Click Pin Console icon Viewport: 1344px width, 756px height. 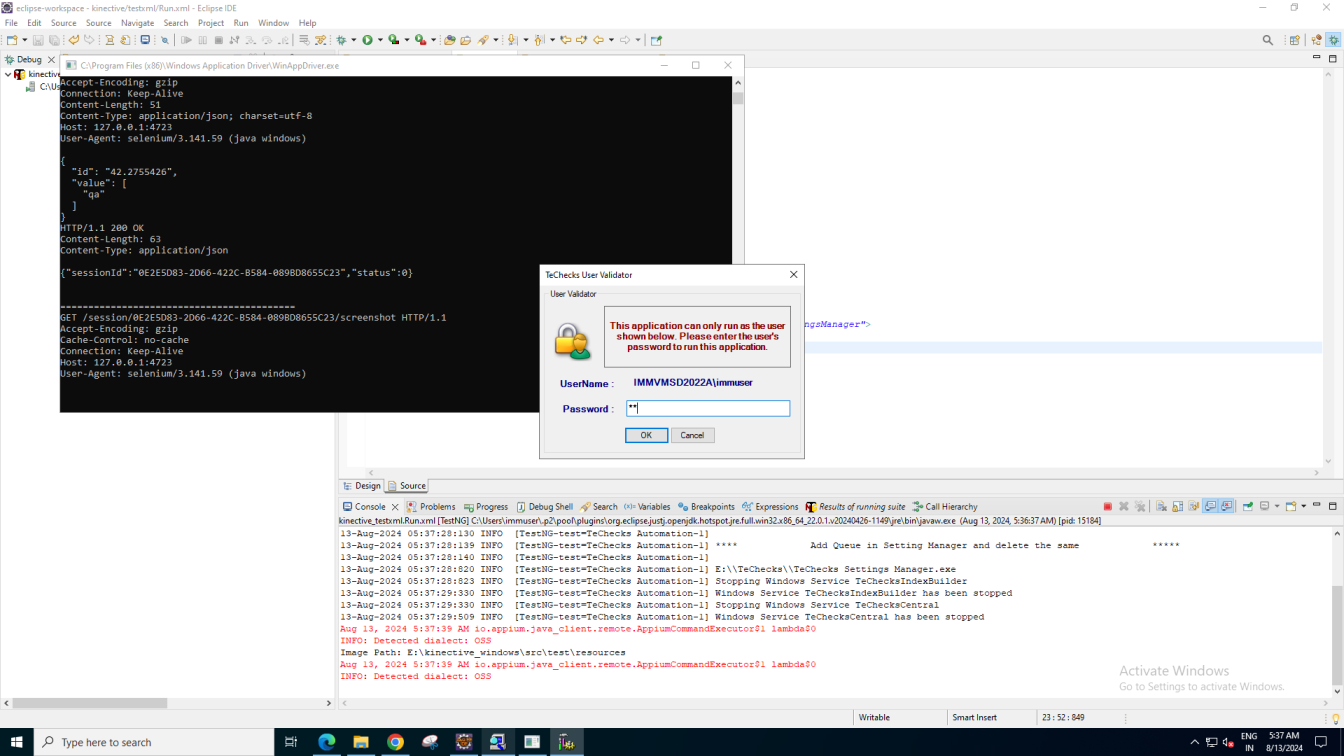1247,507
